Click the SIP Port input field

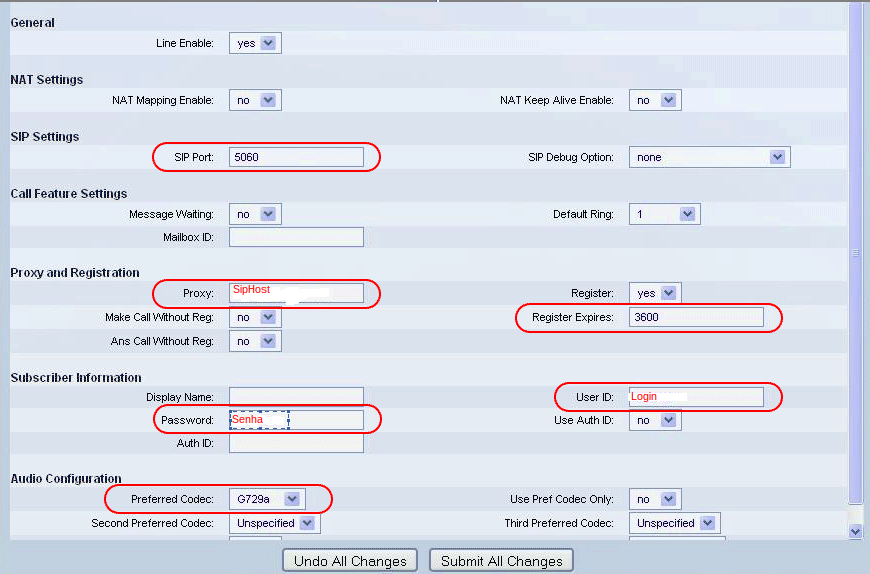coord(296,157)
